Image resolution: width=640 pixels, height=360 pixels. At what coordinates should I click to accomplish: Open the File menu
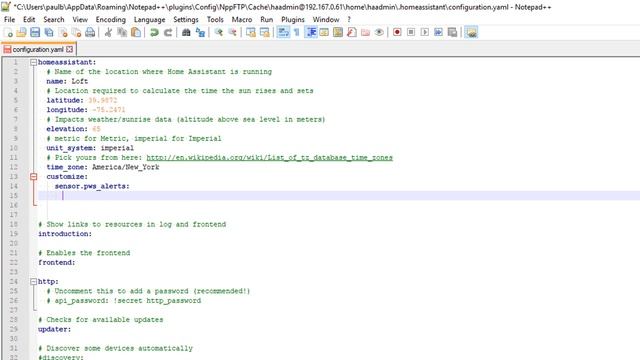pyautogui.click(x=9, y=19)
